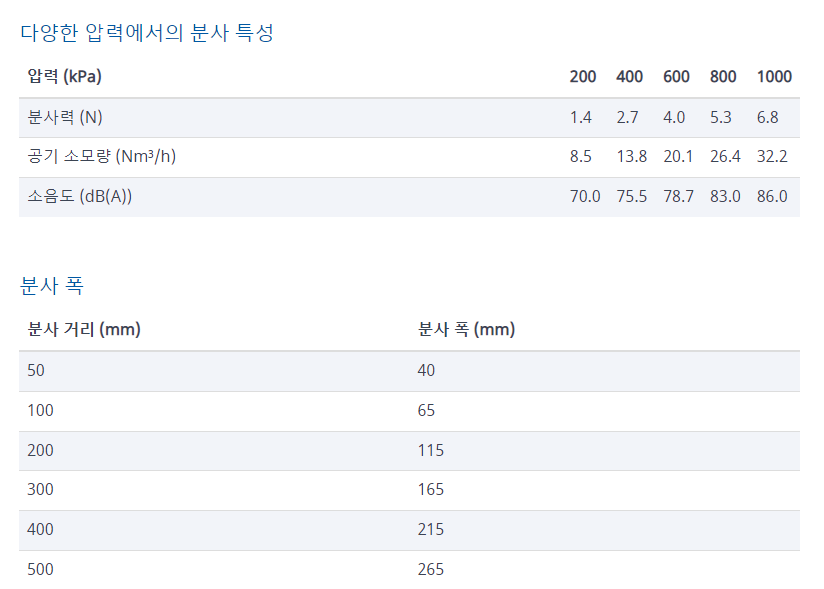The height and width of the screenshot is (589, 824).
Task: Click the '다양한 압력에서의 분사 특성' heading
Action: tap(147, 33)
